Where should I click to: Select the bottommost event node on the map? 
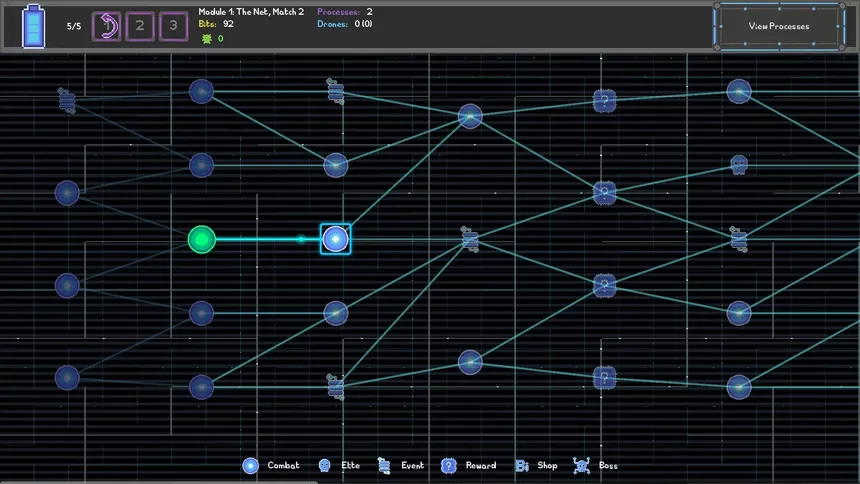pyautogui.click(x=335, y=387)
